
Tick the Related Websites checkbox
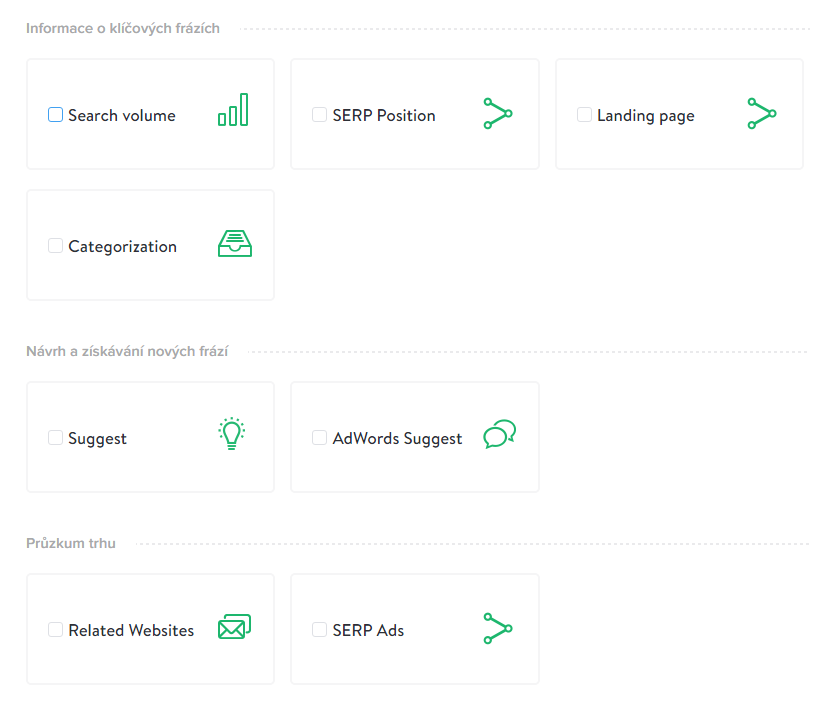pos(56,629)
